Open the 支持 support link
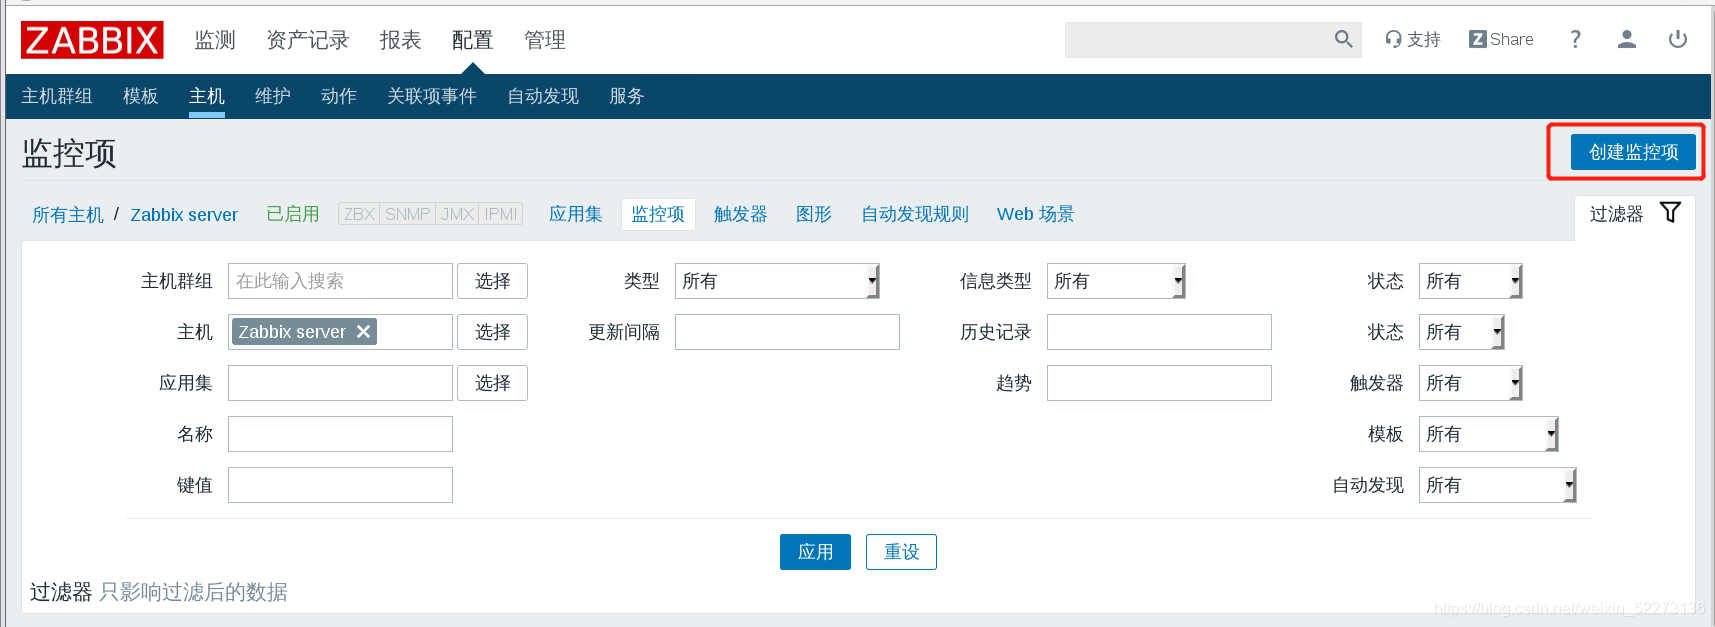1715x627 pixels. (x=1412, y=39)
